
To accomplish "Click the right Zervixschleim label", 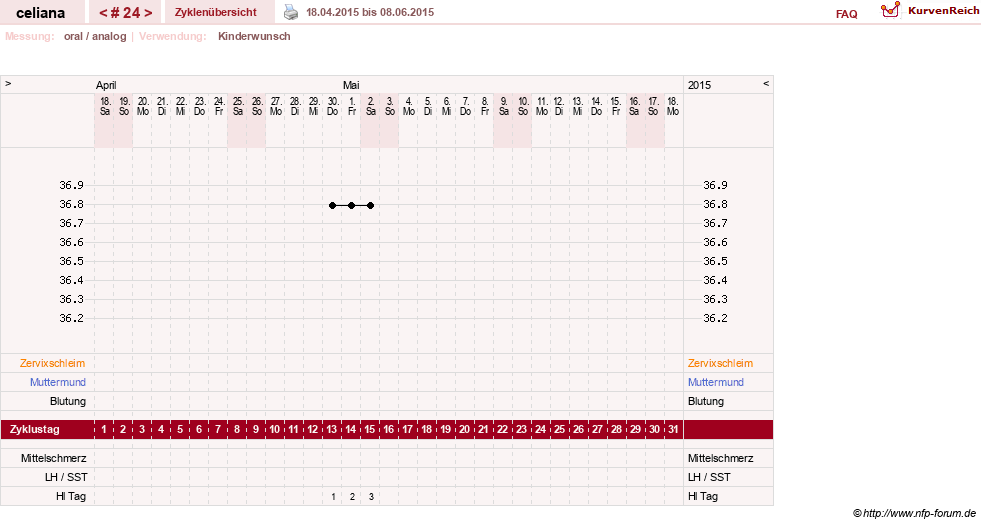I will [720, 363].
